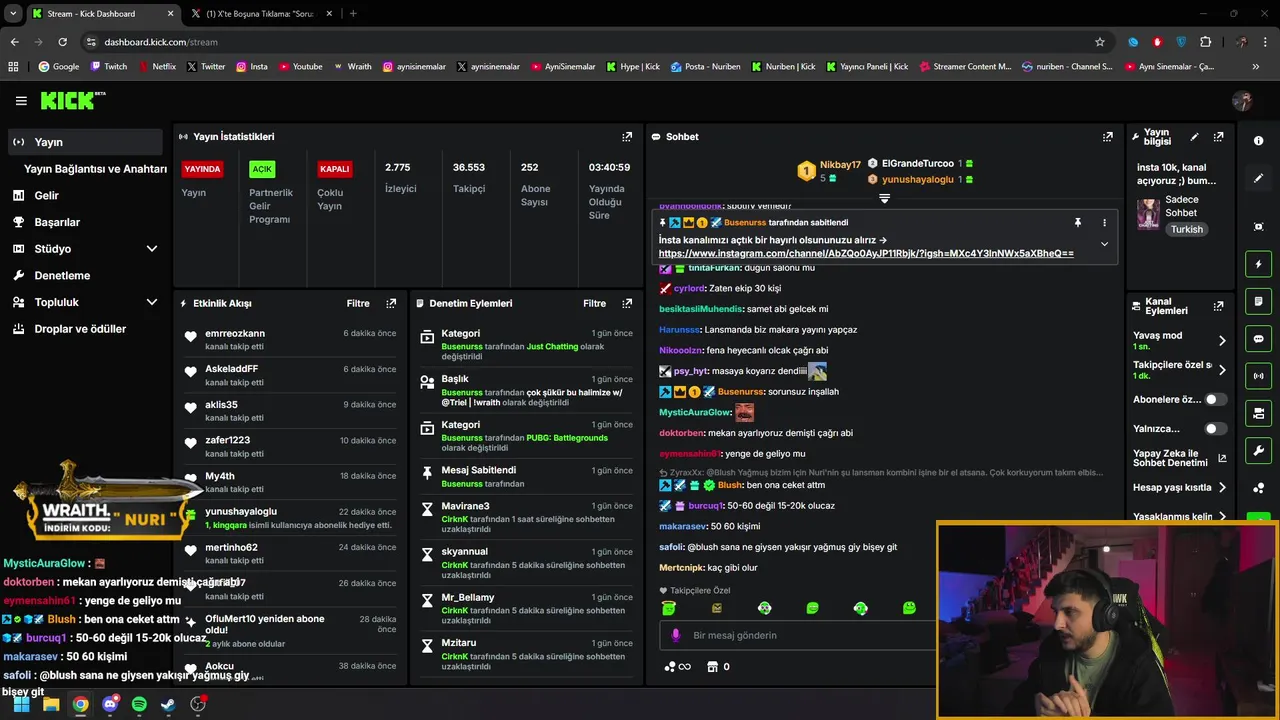This screenshot has height=720, width=1280.
Task: Open the pinned Instagram channel link
Action: [866, 254]
